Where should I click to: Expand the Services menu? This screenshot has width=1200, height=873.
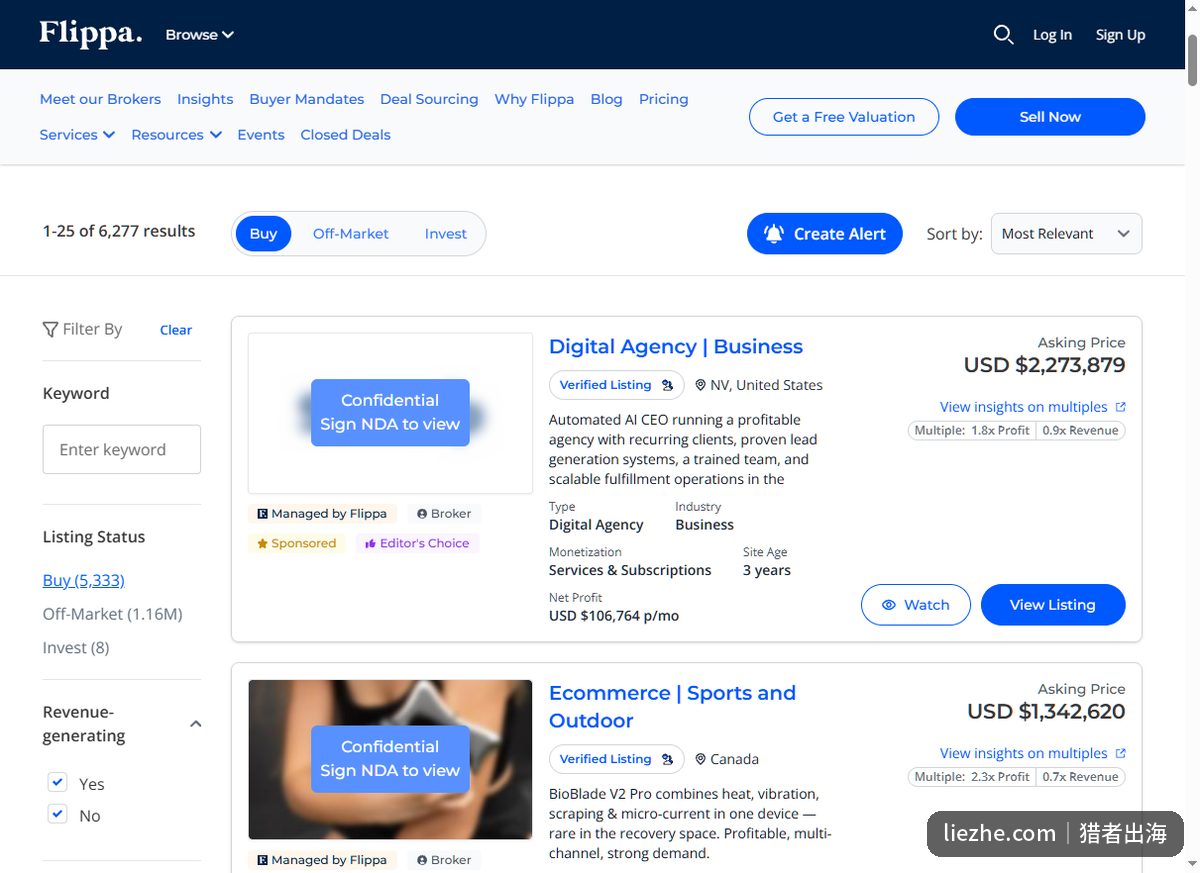point(77,135)
